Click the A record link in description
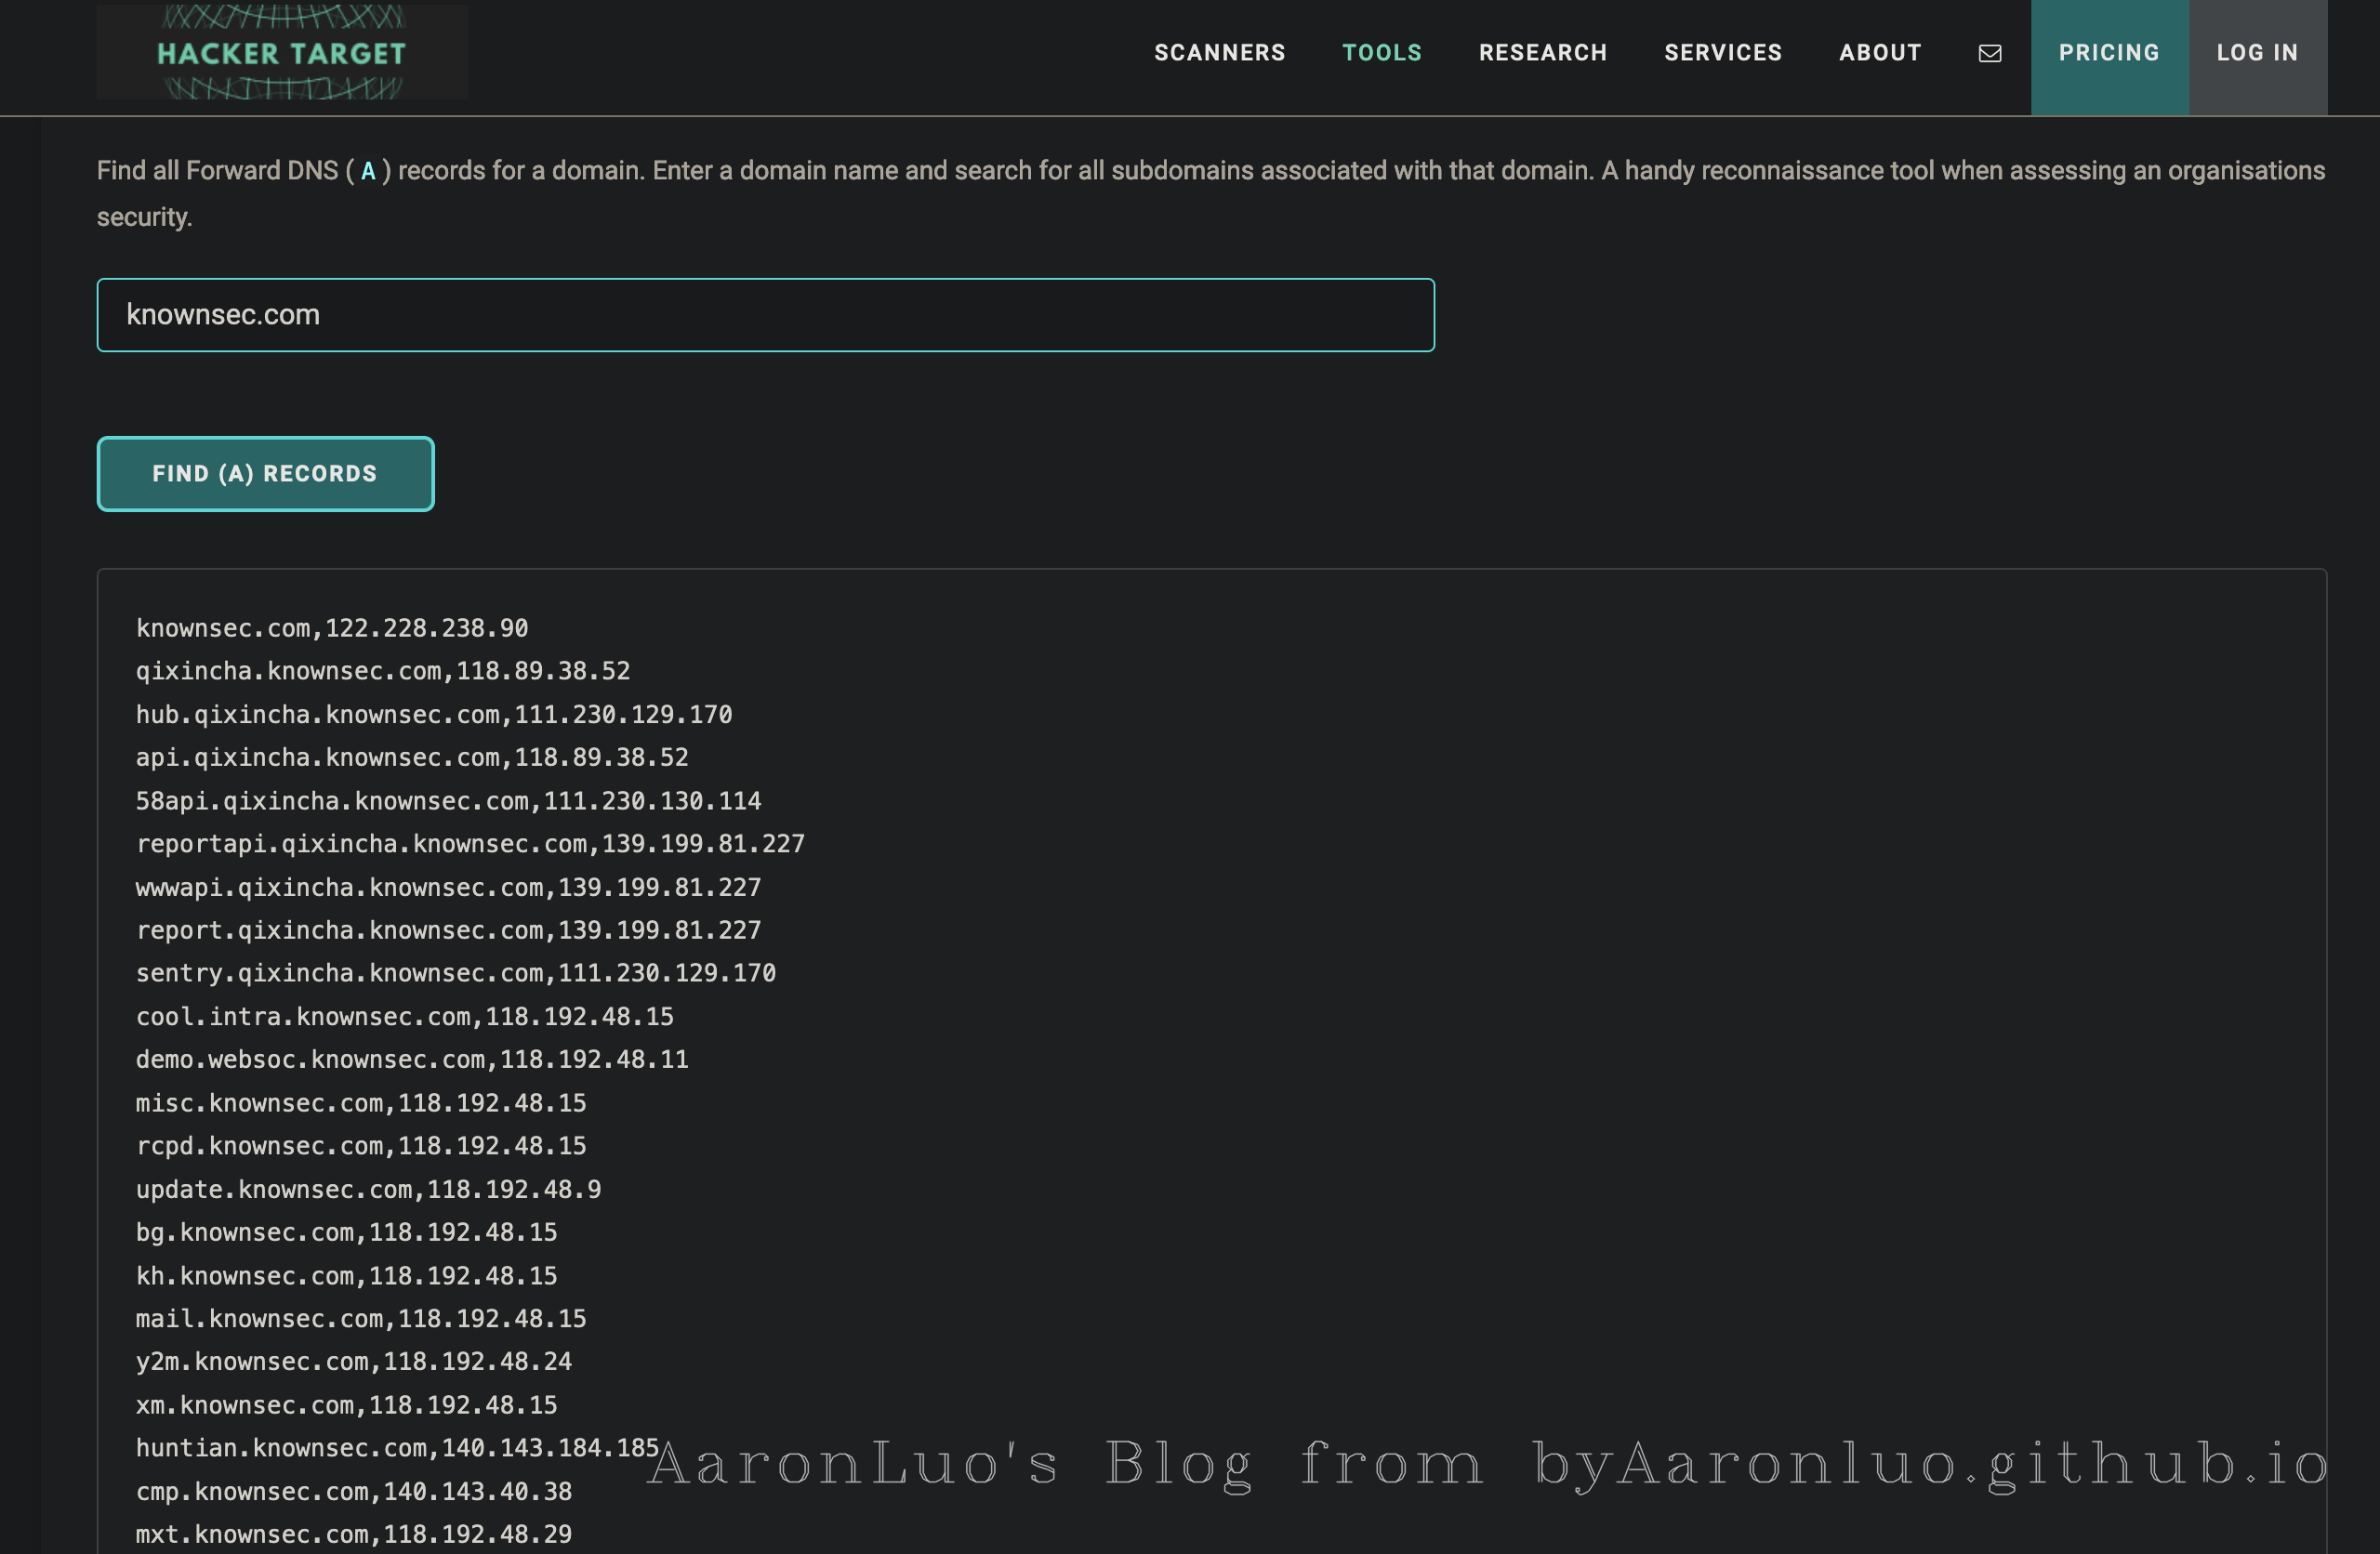Image resolution: width=2380 pixels, height=1554 pixels. [x=368, y=171]
